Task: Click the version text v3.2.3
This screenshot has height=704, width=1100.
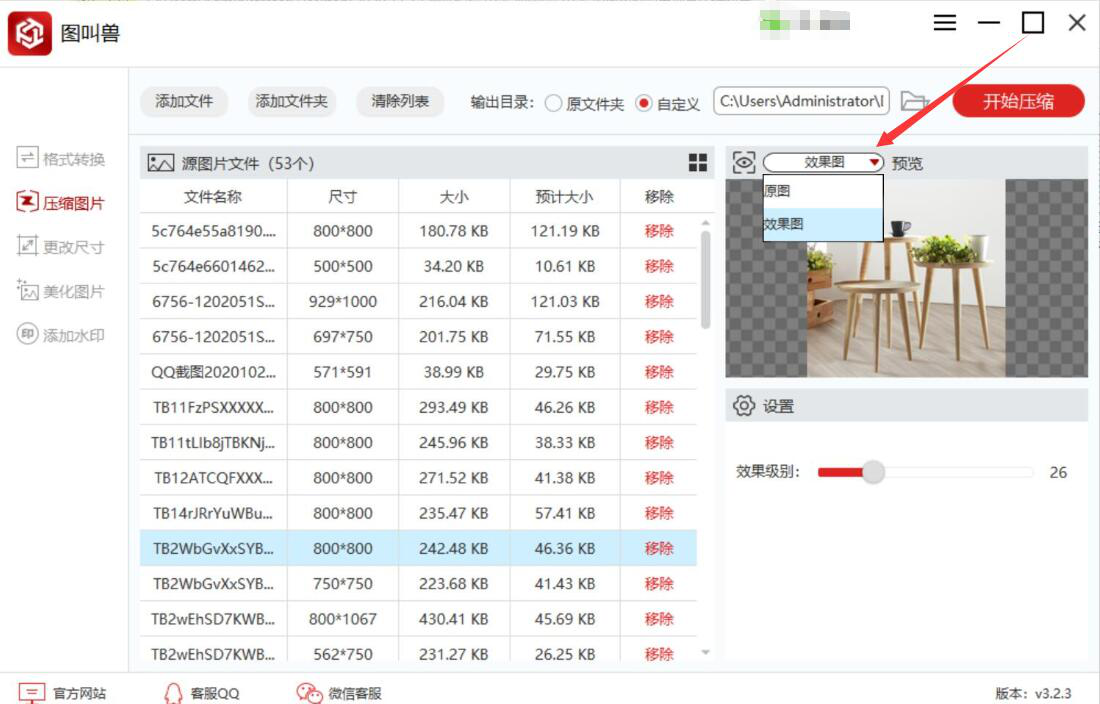Action: click(1052, 693)
